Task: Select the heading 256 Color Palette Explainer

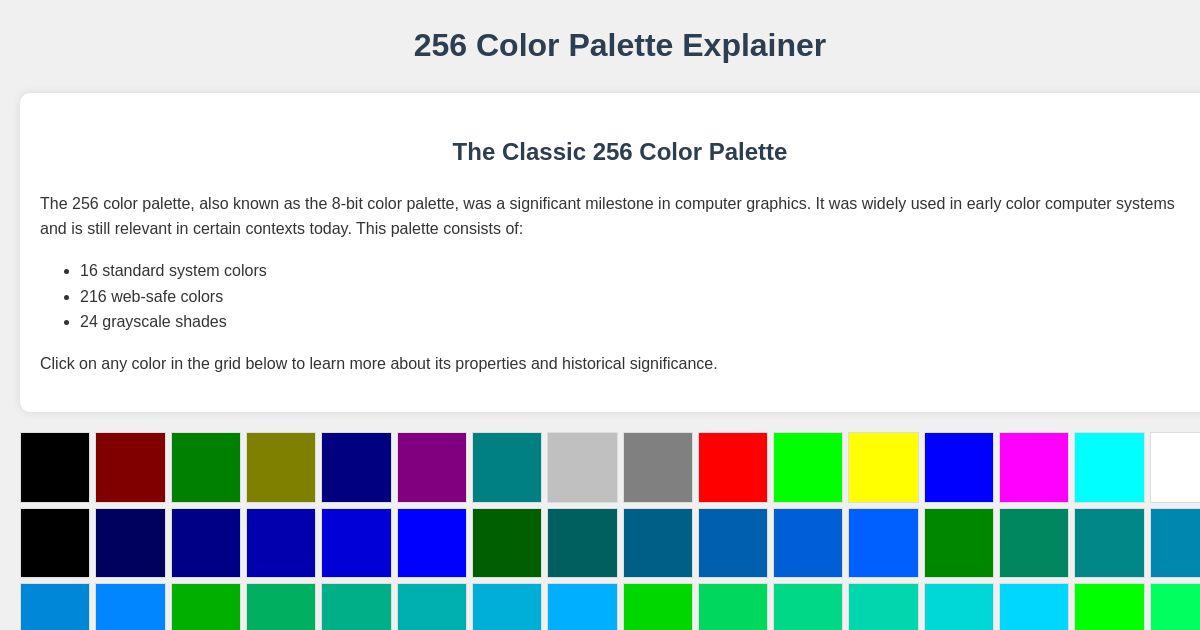Action: (x=620, y=45)
